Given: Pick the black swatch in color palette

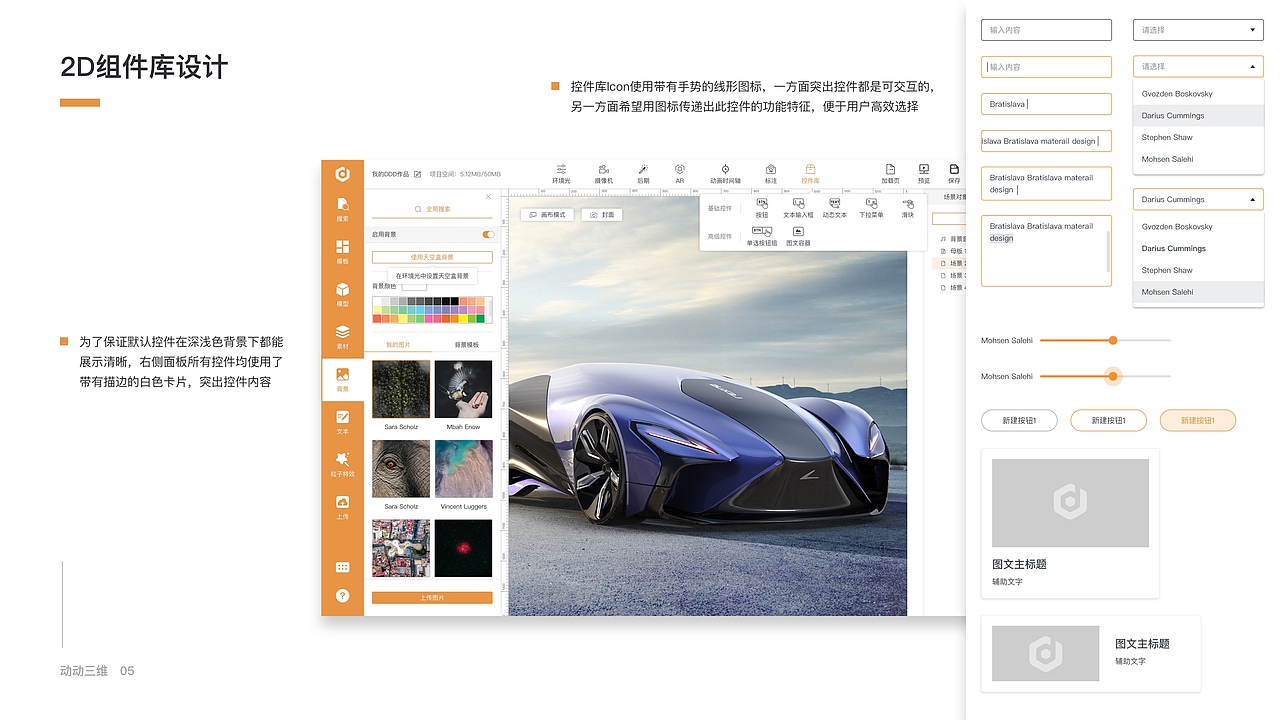Looking at the screenshot, I should click(x=455, y=301).
